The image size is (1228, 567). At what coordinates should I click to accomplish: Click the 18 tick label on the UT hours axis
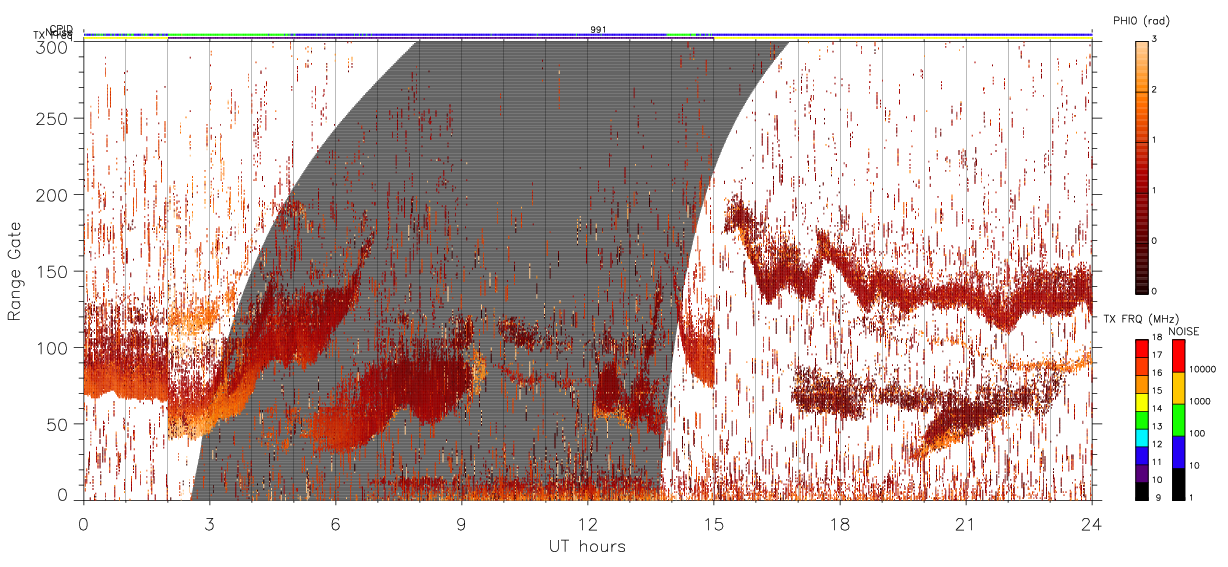[840, 523]
